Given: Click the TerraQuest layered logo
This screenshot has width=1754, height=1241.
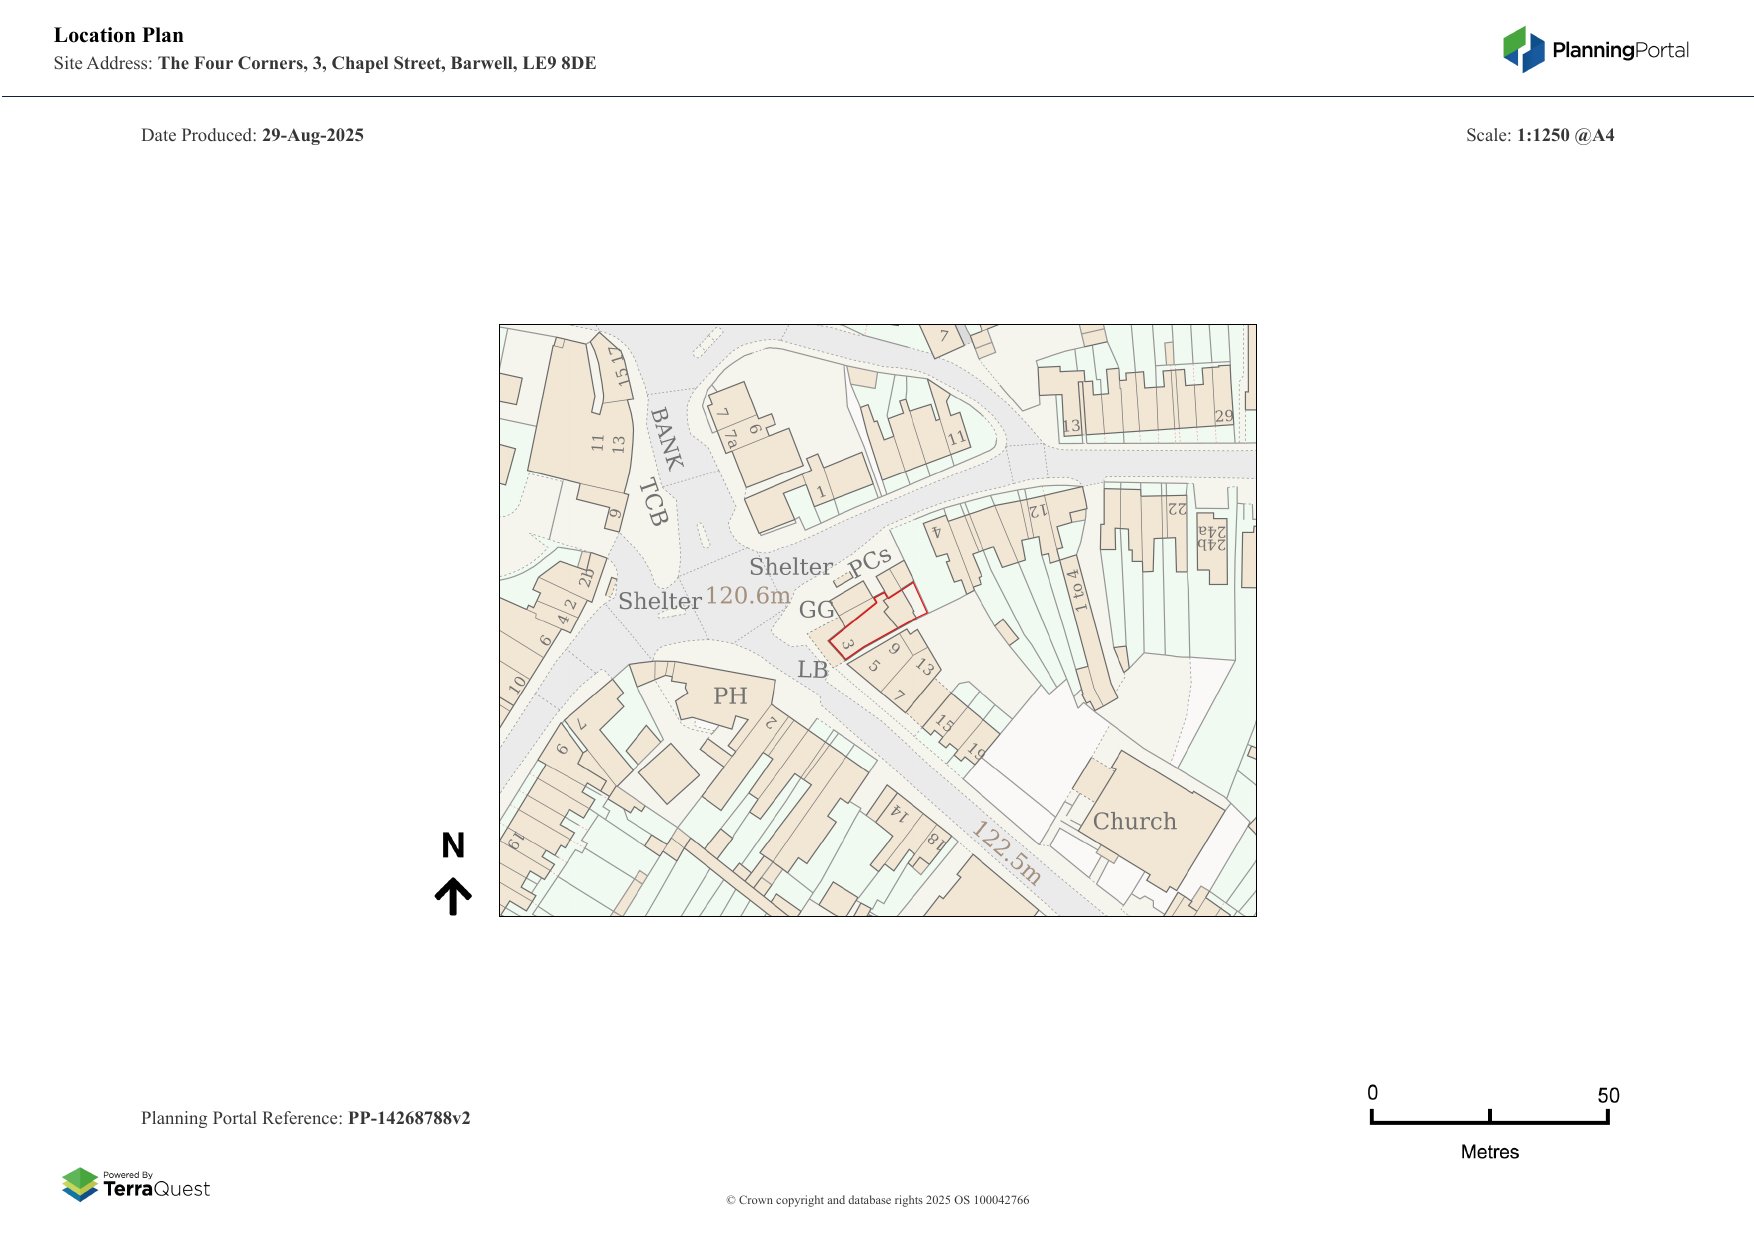Looking at the screenshot, I should [80, 1184].
